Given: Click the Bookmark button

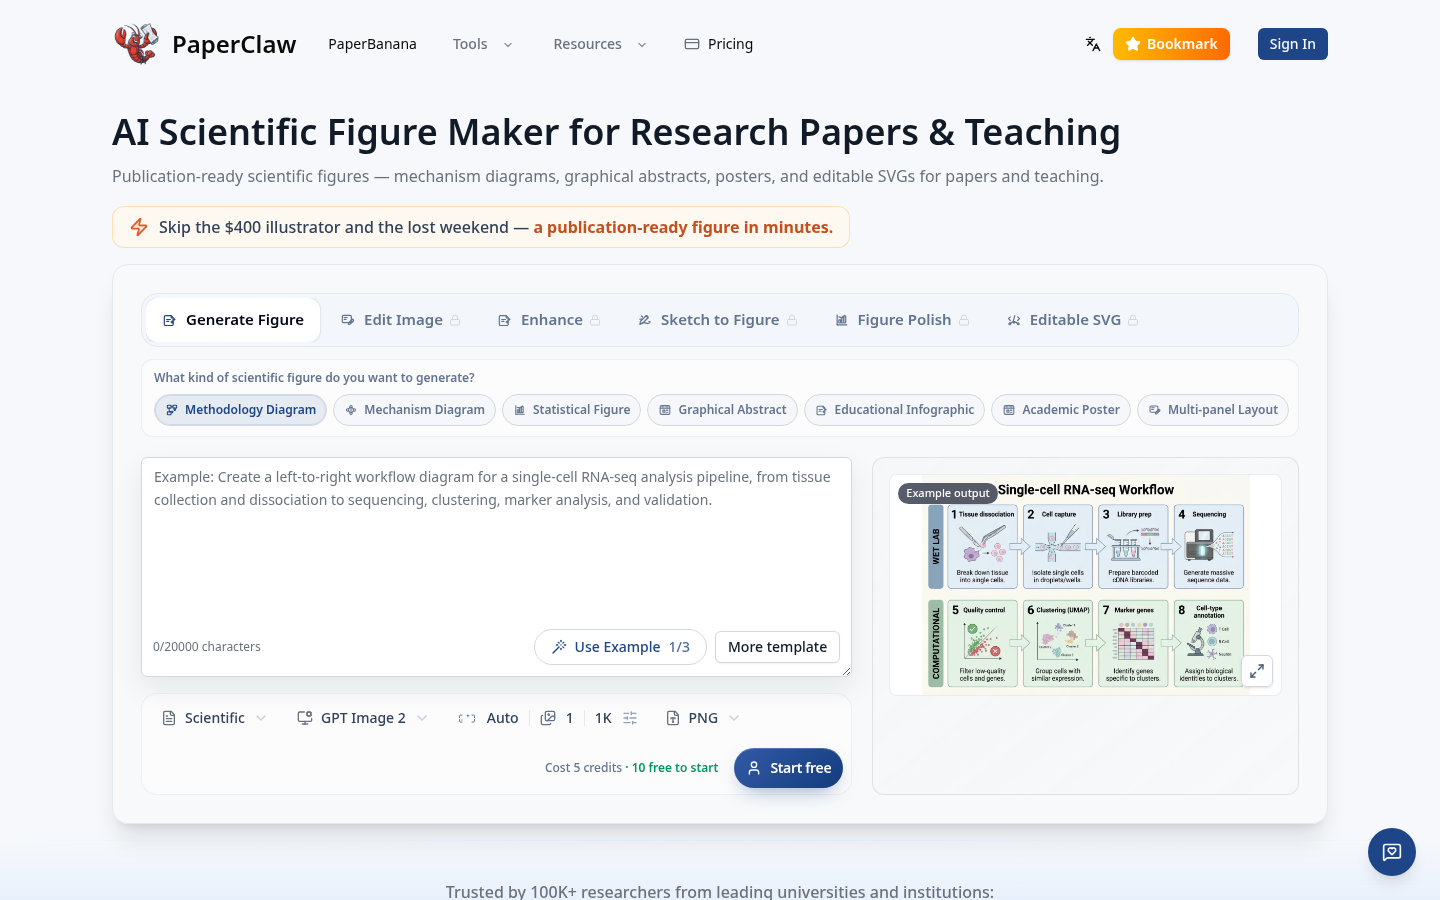Looking at the screenshot, I should coord(1171,44).
